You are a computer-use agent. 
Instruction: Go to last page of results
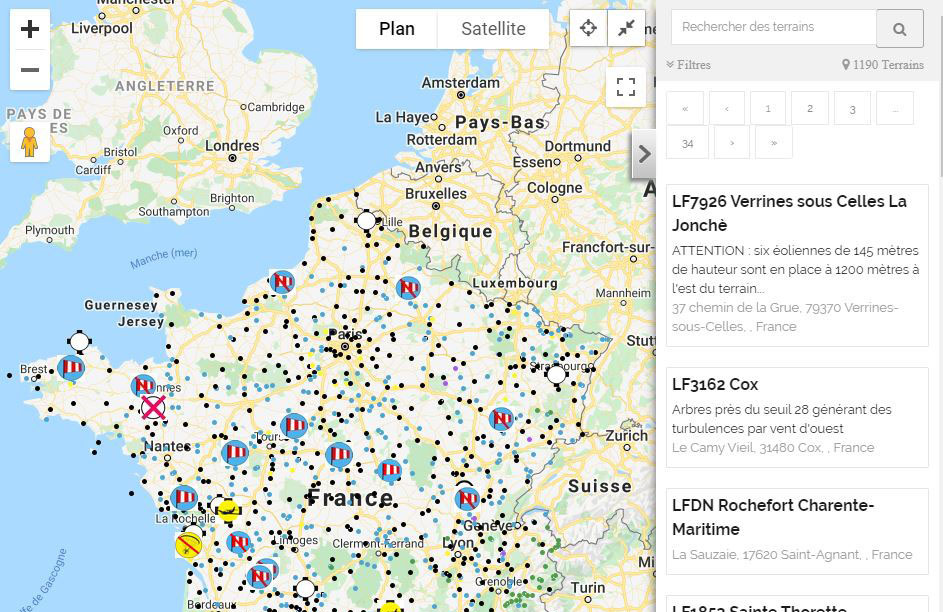tap(774, 143)
